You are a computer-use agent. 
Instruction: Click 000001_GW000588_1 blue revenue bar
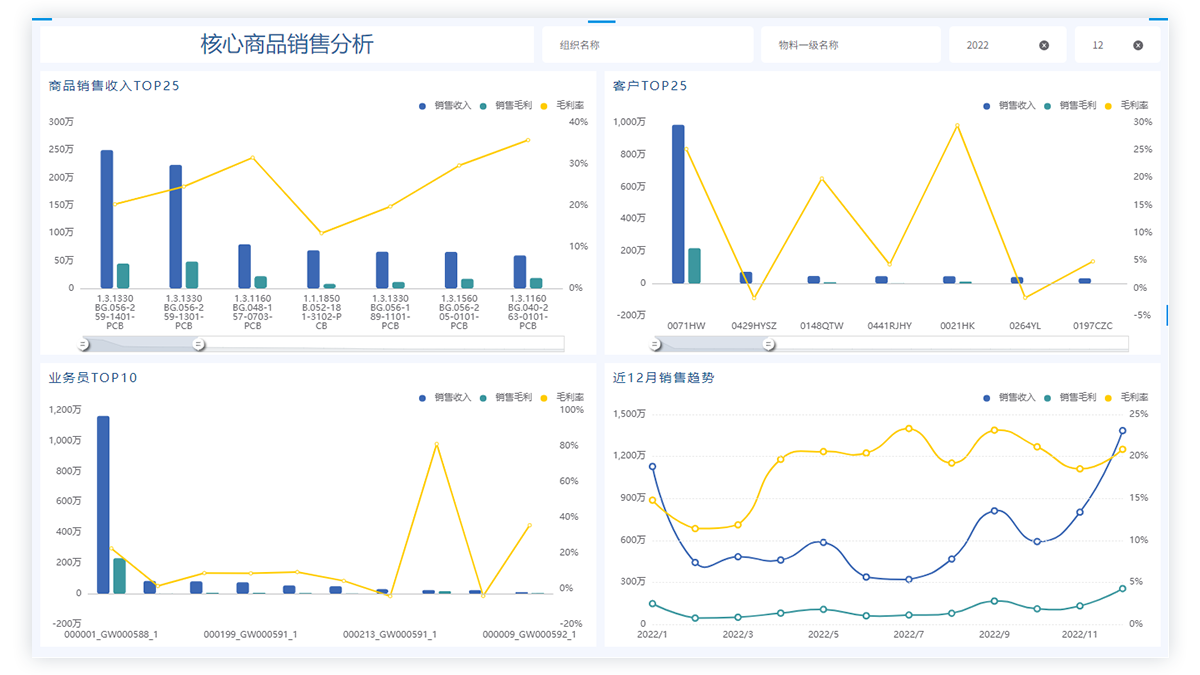pos(103,505)
